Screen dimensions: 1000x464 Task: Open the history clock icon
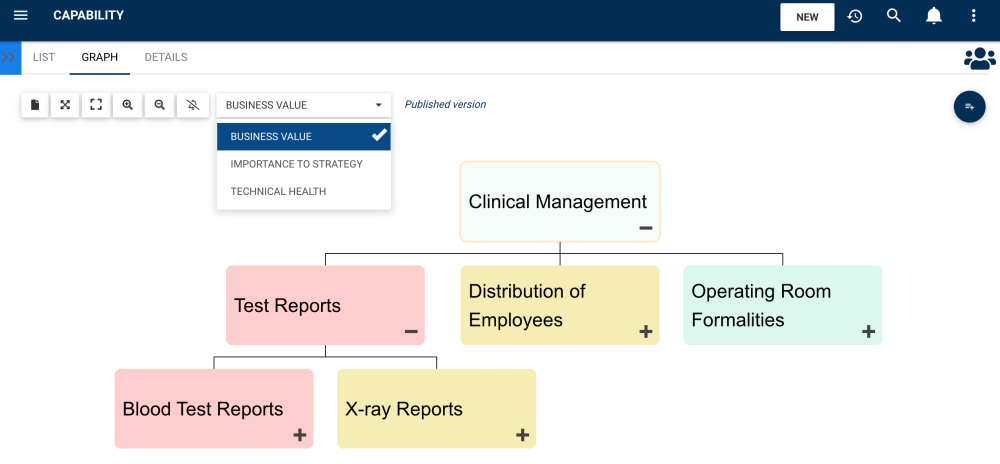pos(855,16)
